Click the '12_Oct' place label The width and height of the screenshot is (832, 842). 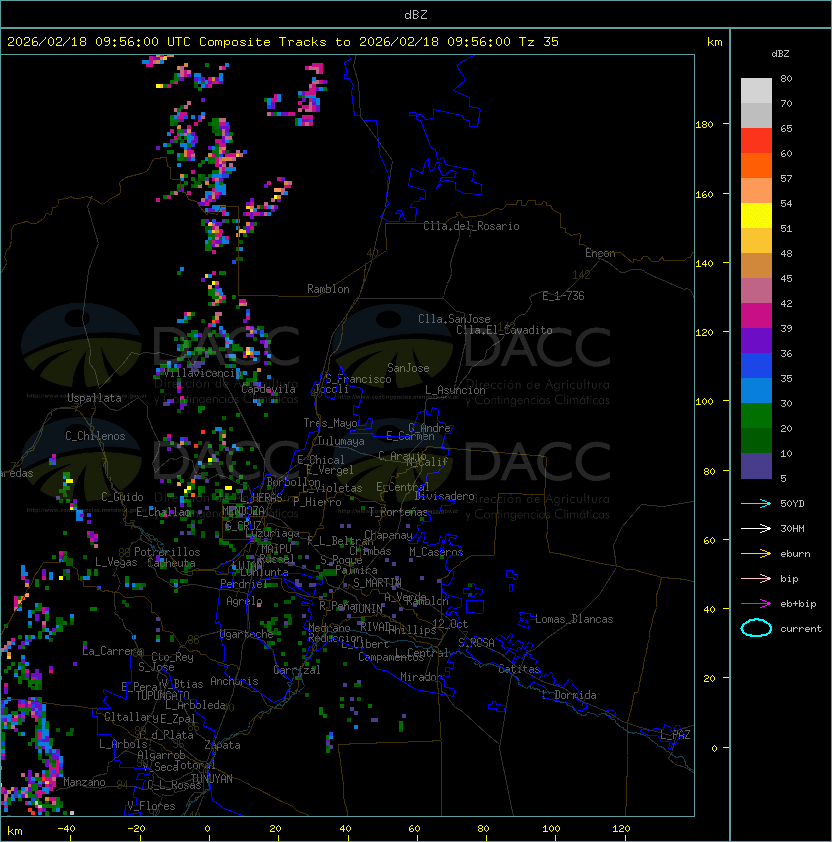tap(450, 623)
